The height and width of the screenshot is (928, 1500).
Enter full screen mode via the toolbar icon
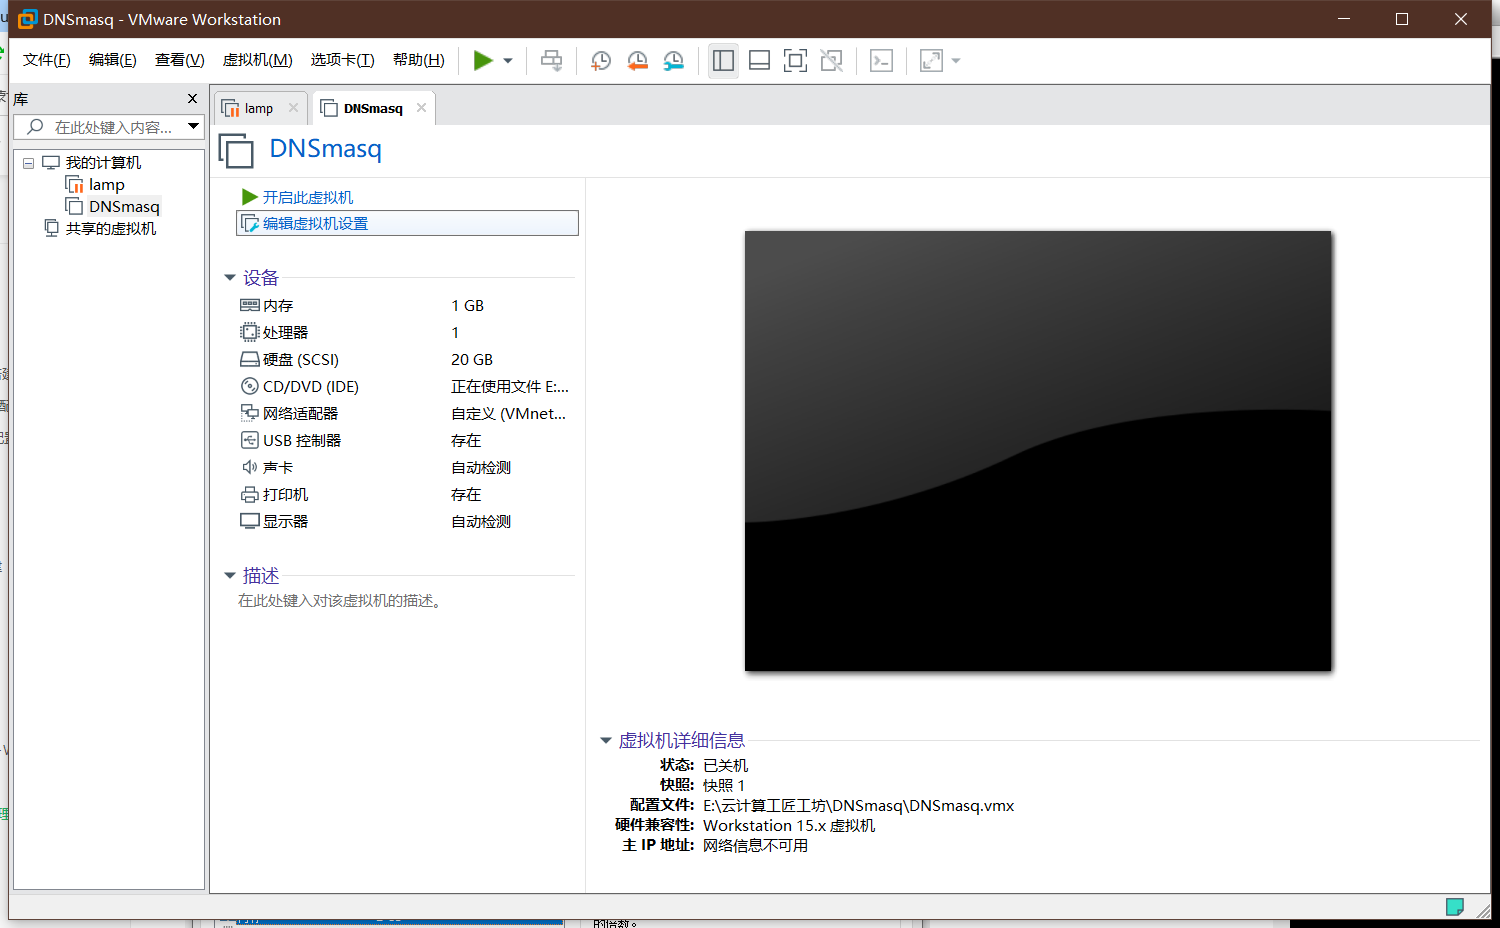[x=795, y=60]
